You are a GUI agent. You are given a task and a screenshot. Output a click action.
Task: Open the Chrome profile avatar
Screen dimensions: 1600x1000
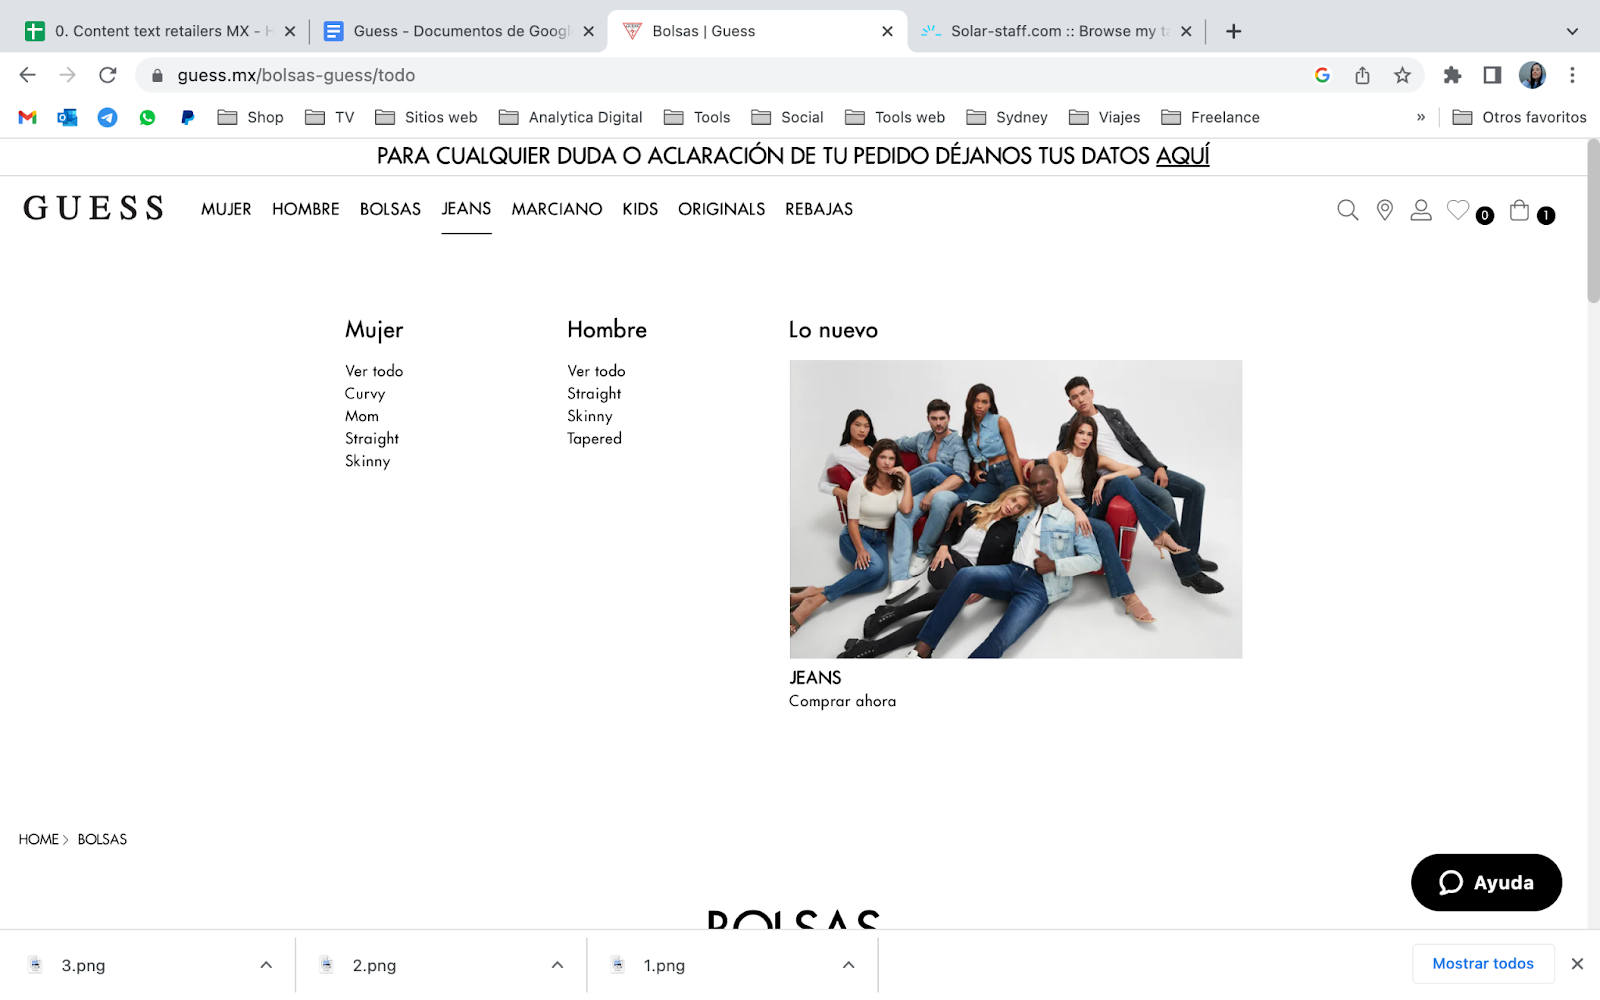coord(1532,75)
